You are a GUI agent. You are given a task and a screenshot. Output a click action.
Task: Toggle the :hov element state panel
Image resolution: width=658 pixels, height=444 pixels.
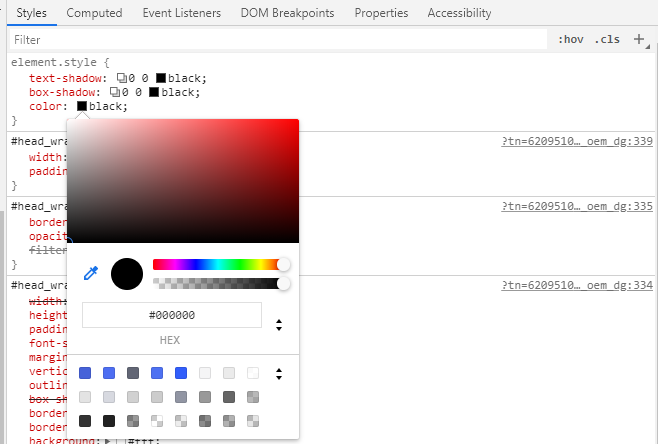pos(571,39)
